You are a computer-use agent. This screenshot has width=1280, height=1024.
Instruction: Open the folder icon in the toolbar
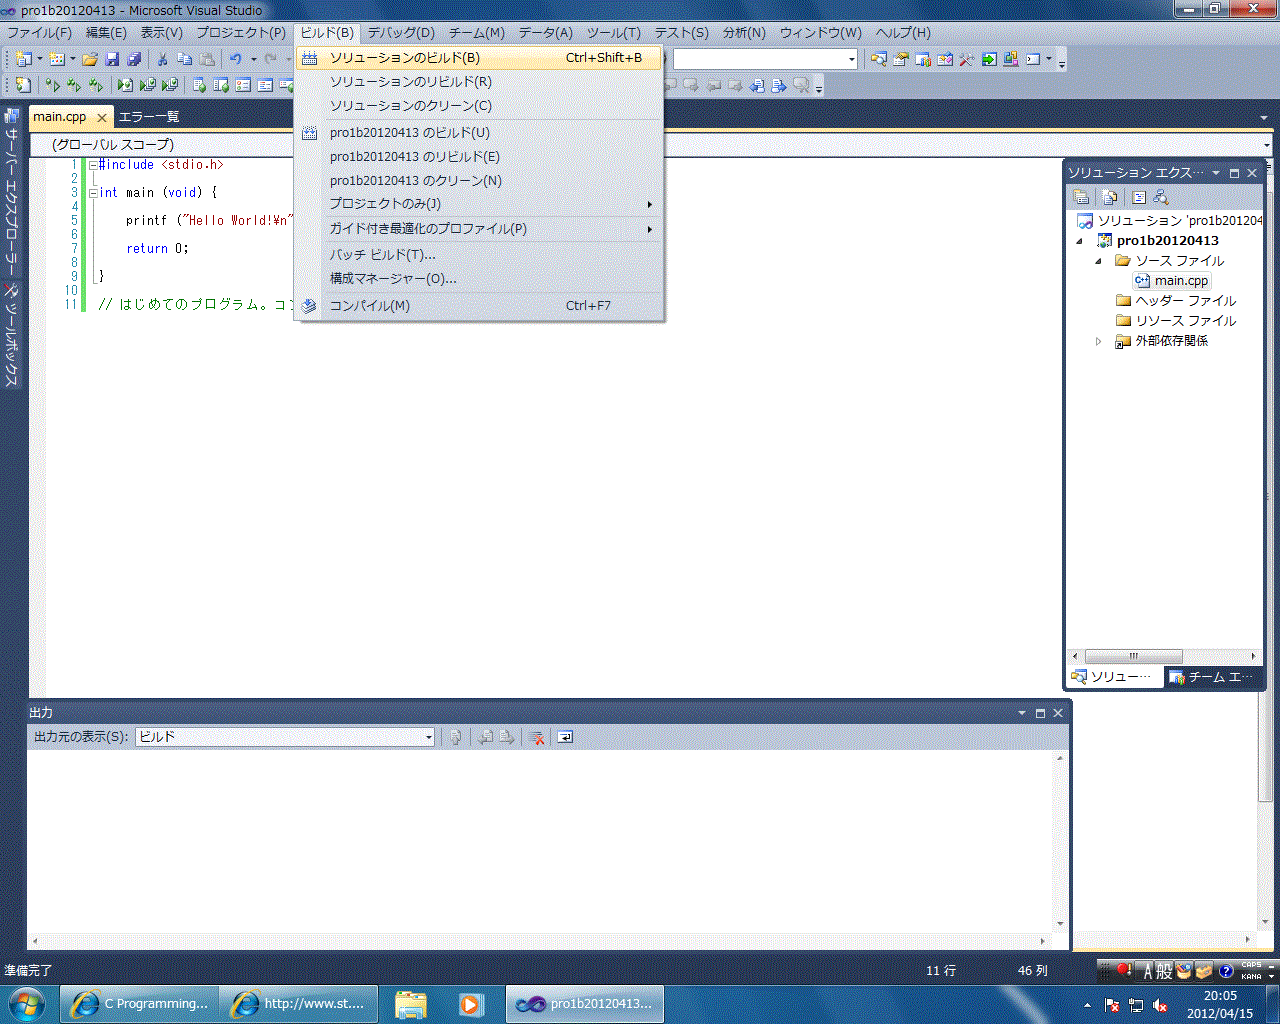90,59
